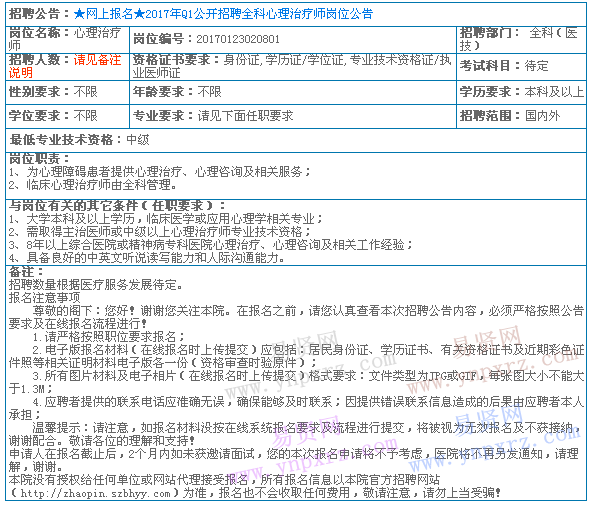Click the 招聘范围 国内外 cell

click(x=521, y=116)
